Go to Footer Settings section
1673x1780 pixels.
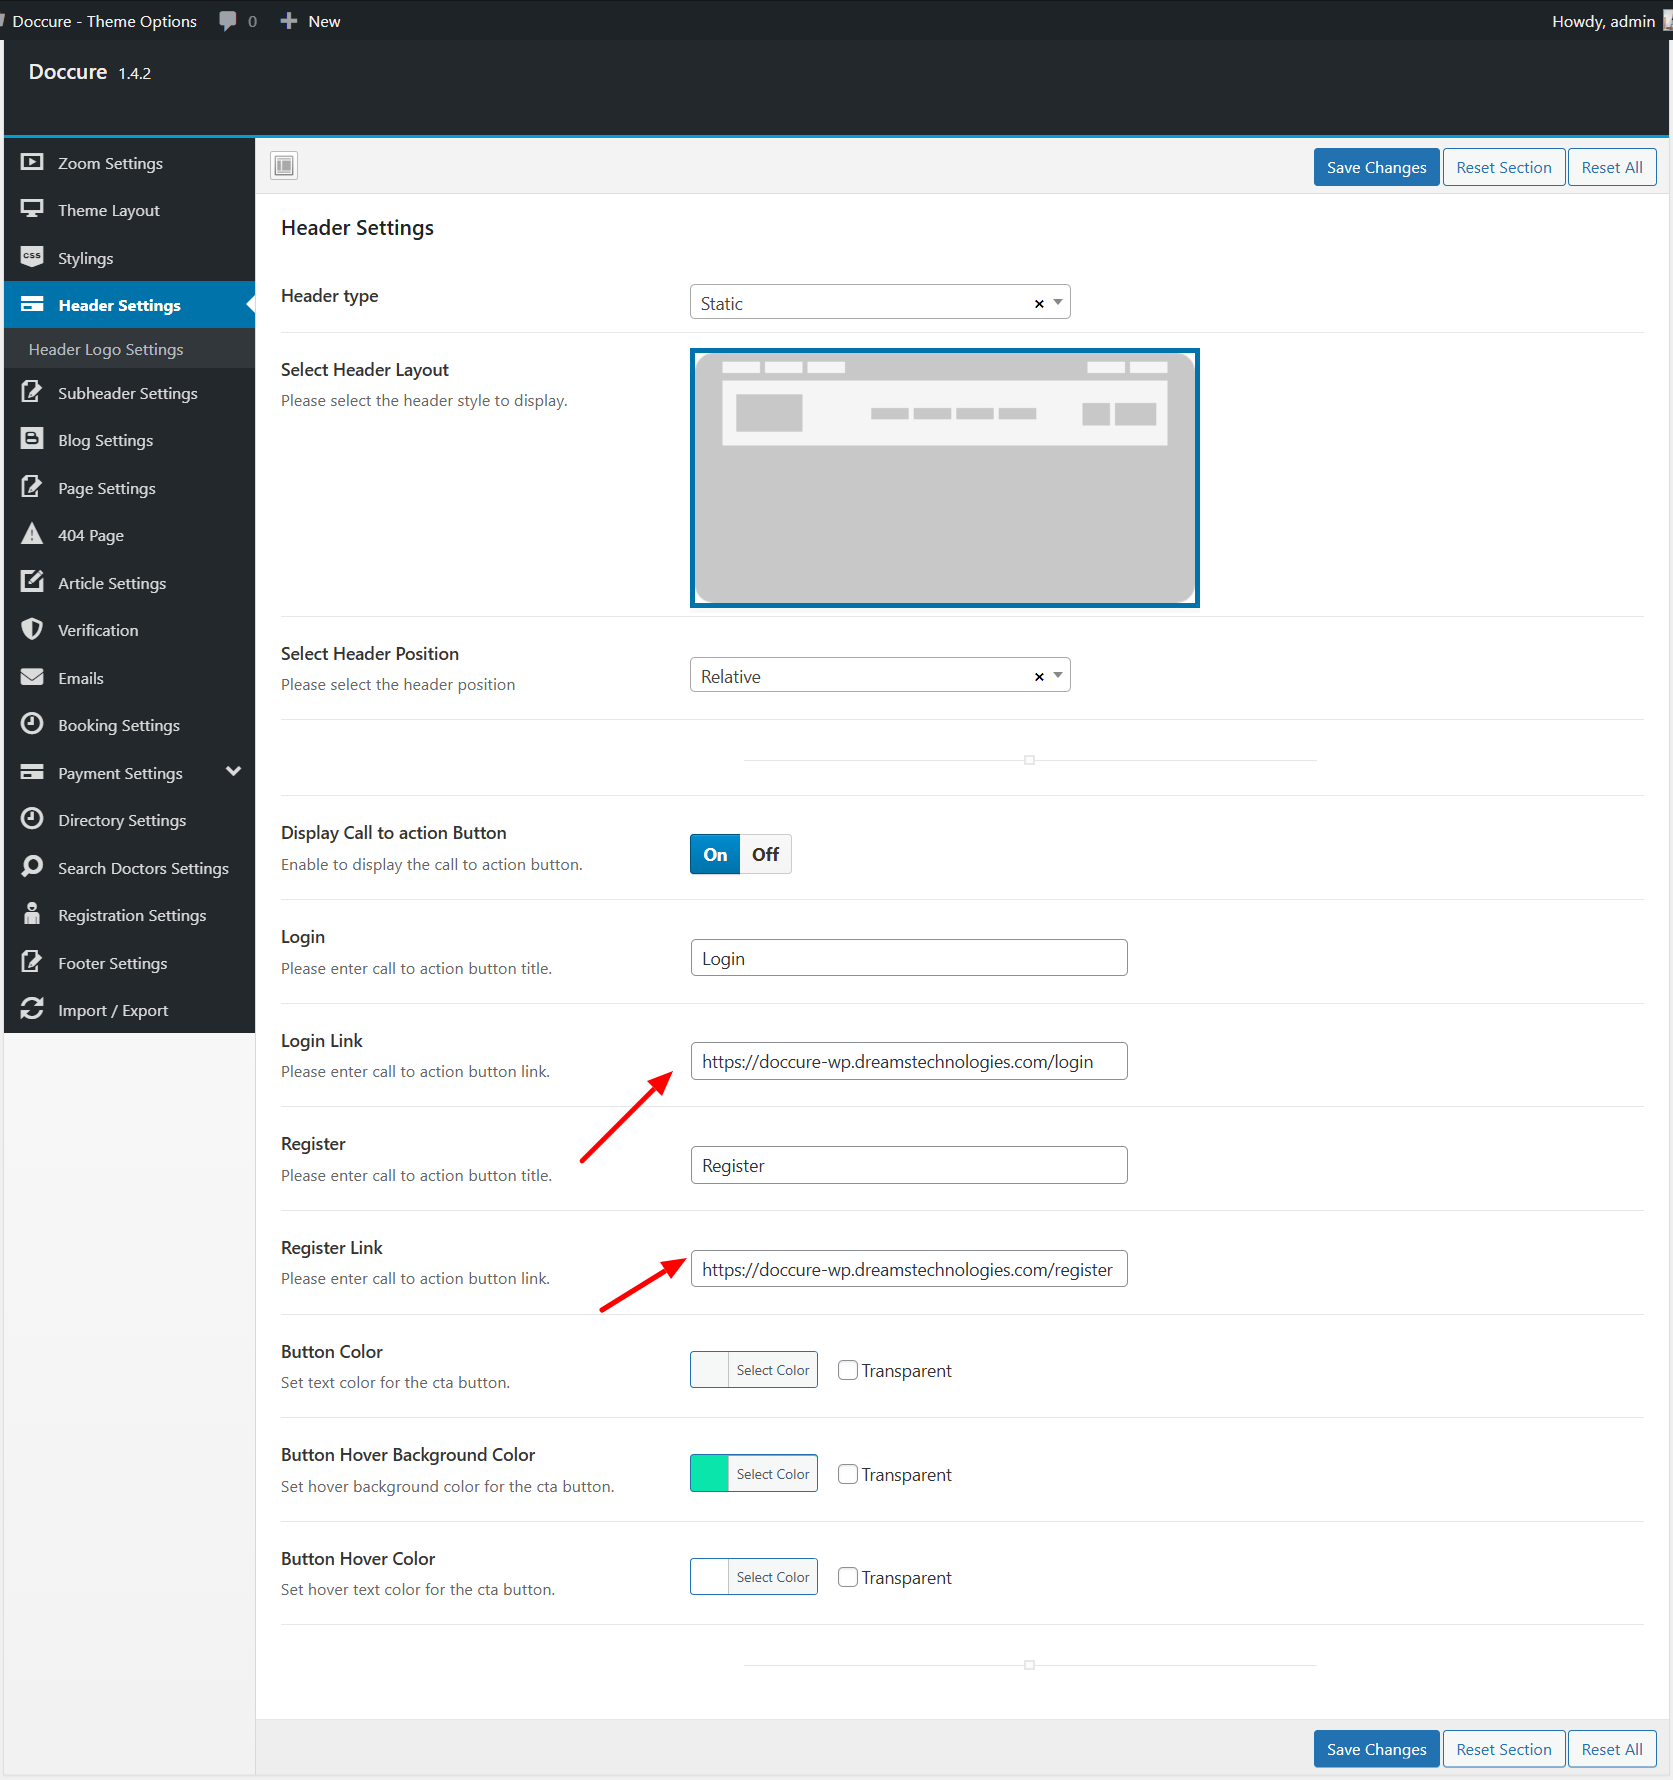(x=112, y=963)
